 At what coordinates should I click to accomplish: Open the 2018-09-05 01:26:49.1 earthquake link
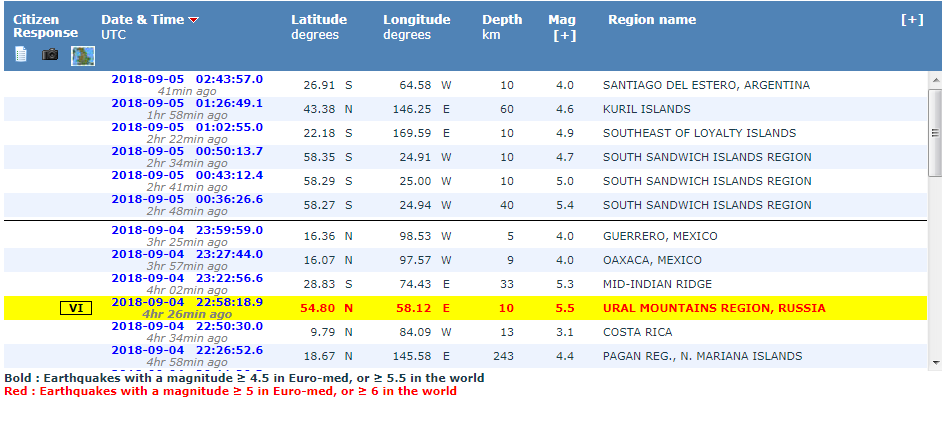coord(187,103)
